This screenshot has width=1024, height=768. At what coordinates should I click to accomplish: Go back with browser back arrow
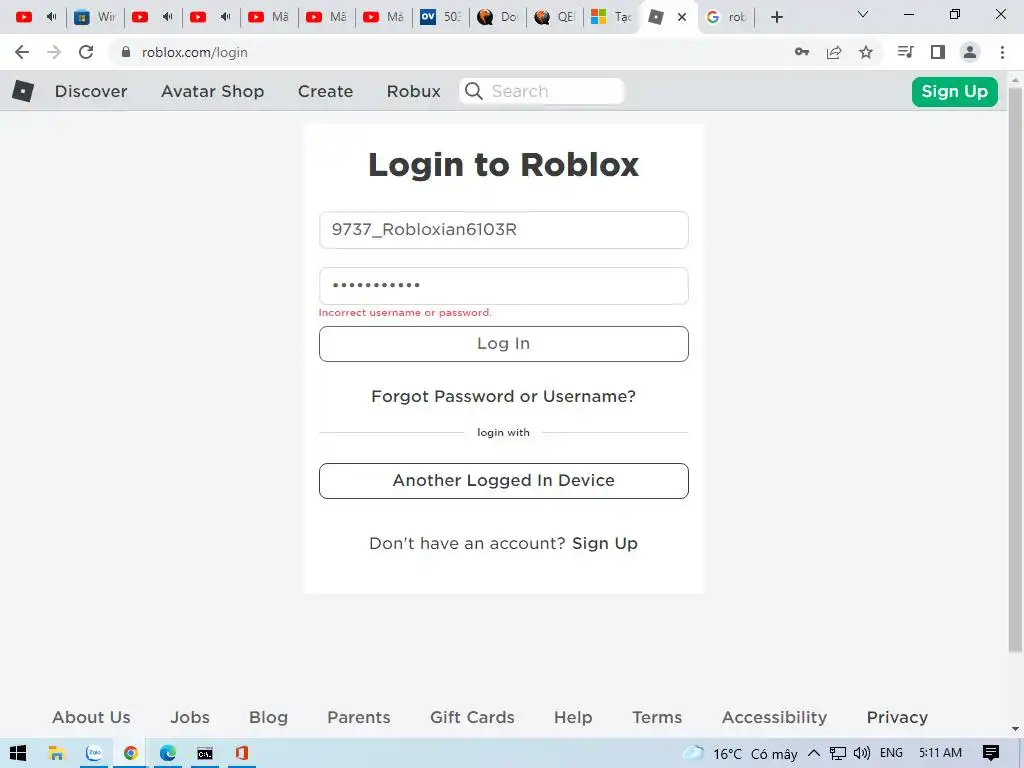click(x=22, y=52)
